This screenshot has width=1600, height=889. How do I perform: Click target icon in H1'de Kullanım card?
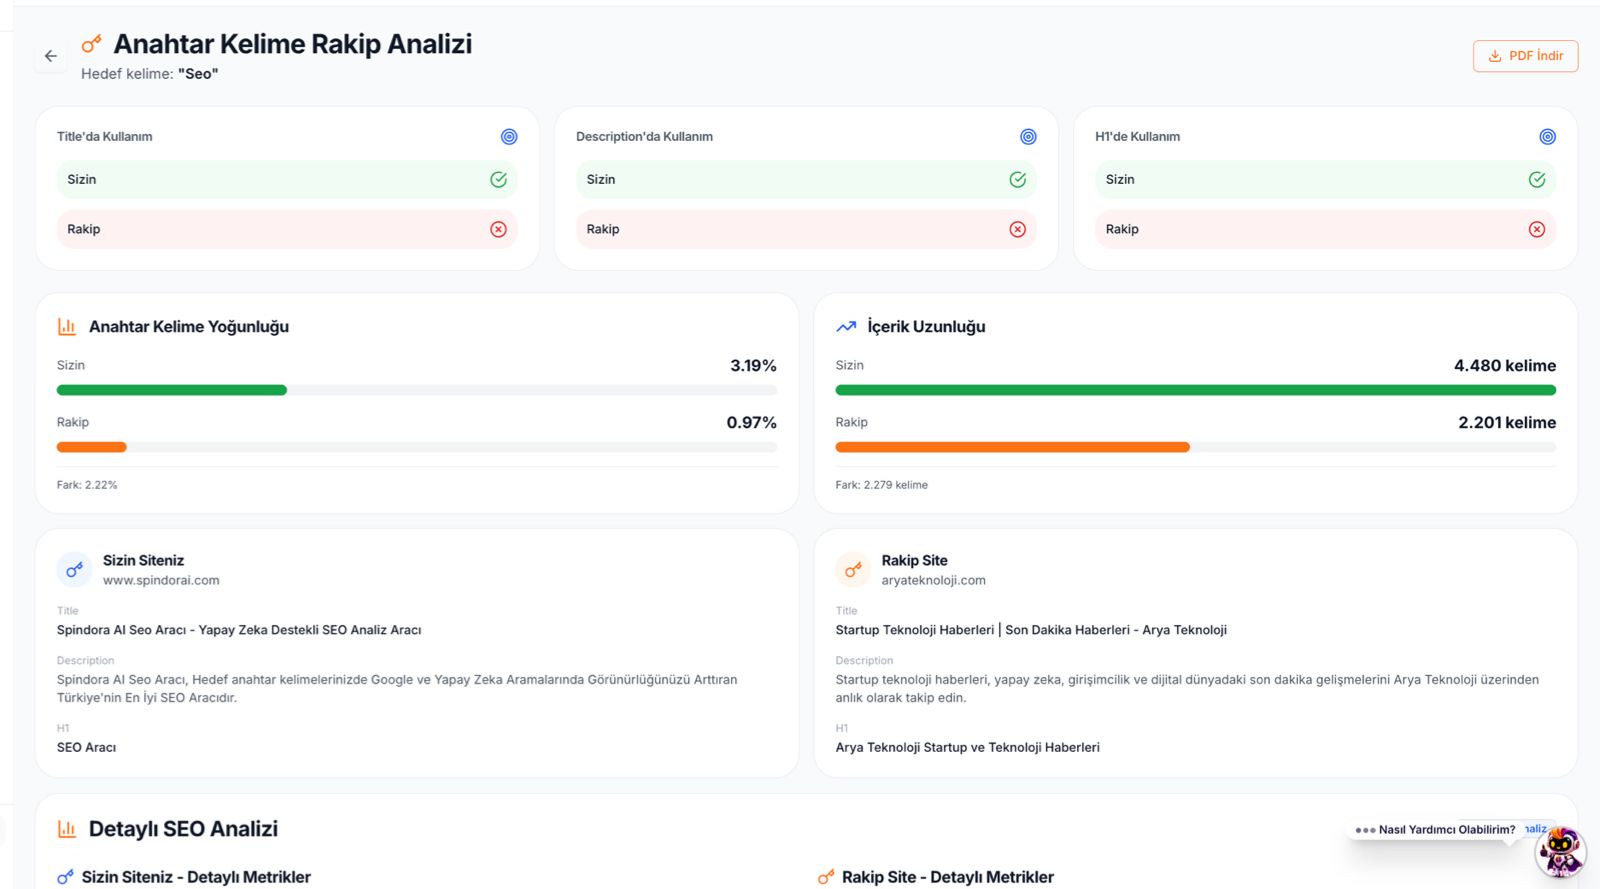tap(1547, 137)
